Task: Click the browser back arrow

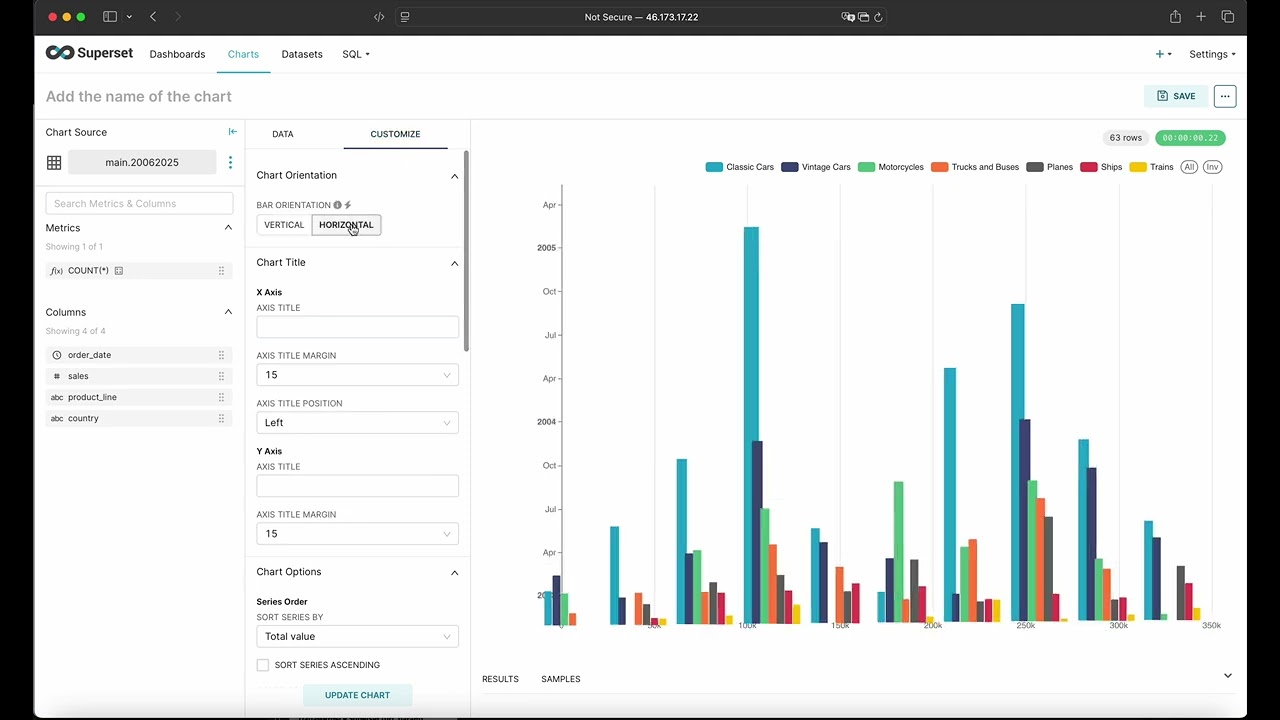Action: click(x=153, y=17)
